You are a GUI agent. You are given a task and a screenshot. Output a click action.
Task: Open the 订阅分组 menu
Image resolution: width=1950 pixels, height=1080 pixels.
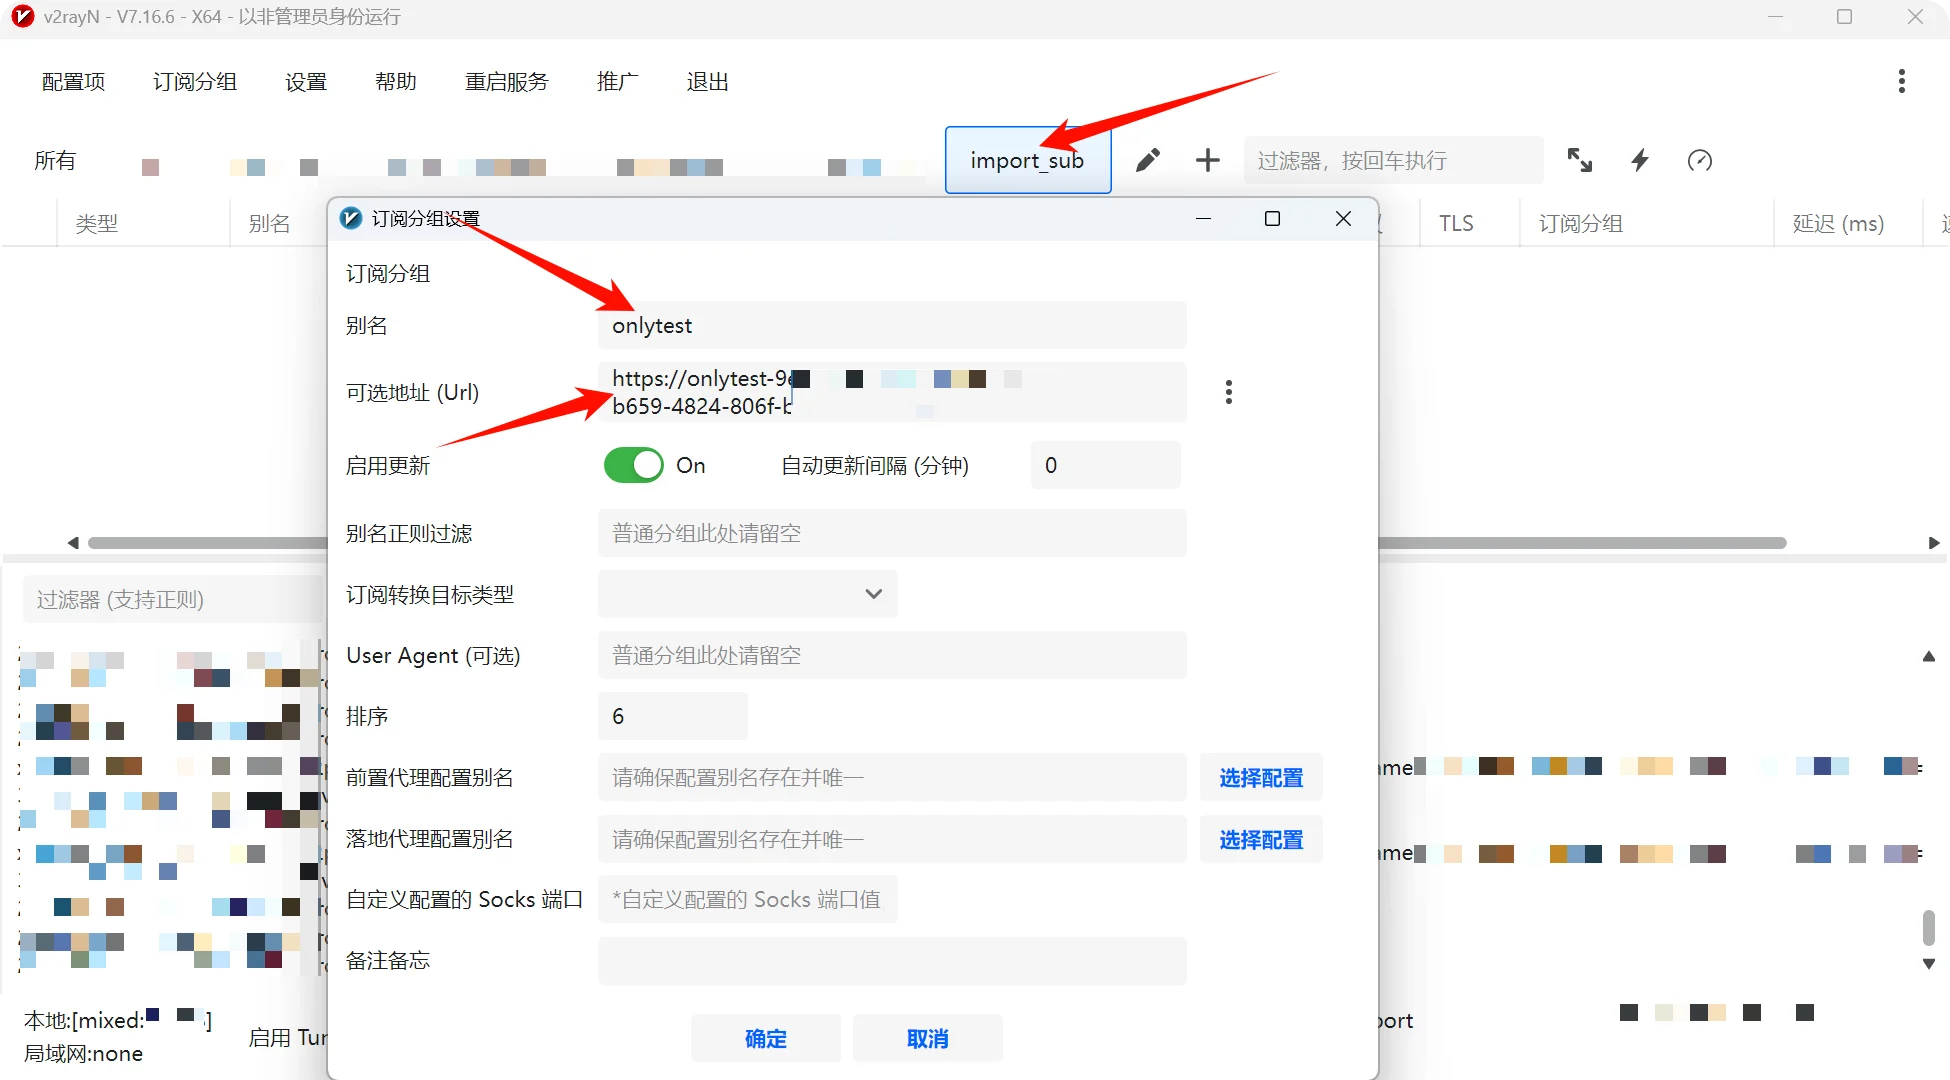point(195,82)
